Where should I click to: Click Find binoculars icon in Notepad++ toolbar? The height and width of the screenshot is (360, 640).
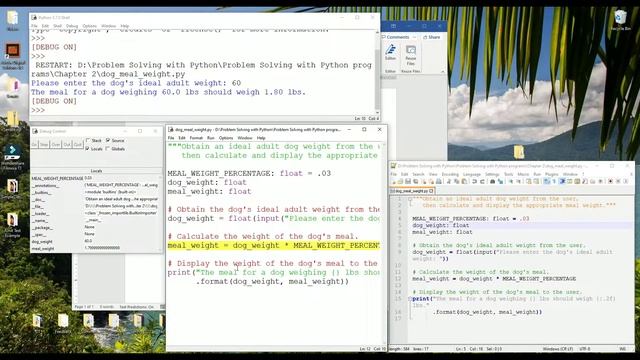coord(493,181)
